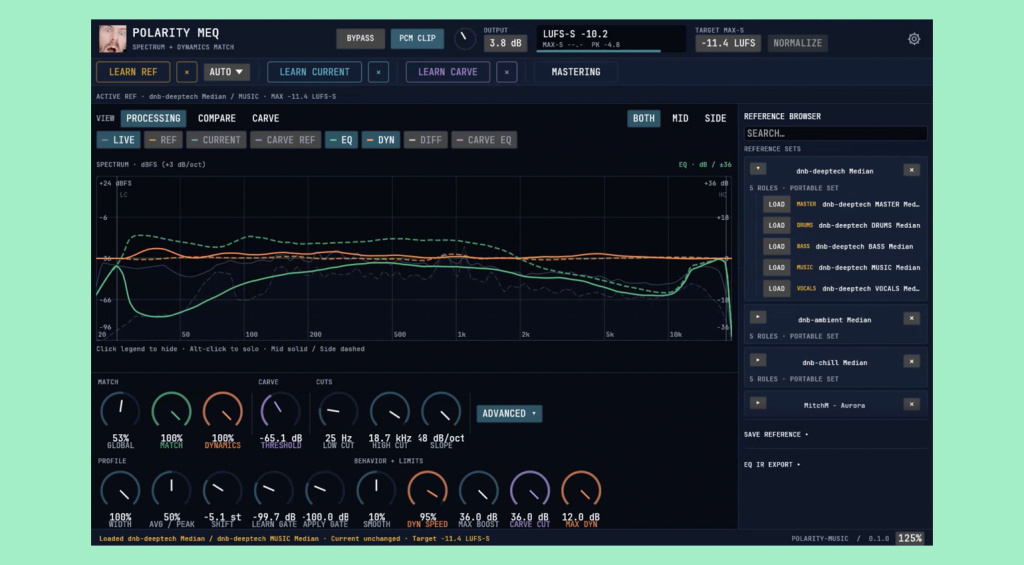The image size is (1024, 565).
Task: Clear the learned reference (x beside LEARN REF)
Action: pos(187,72)
